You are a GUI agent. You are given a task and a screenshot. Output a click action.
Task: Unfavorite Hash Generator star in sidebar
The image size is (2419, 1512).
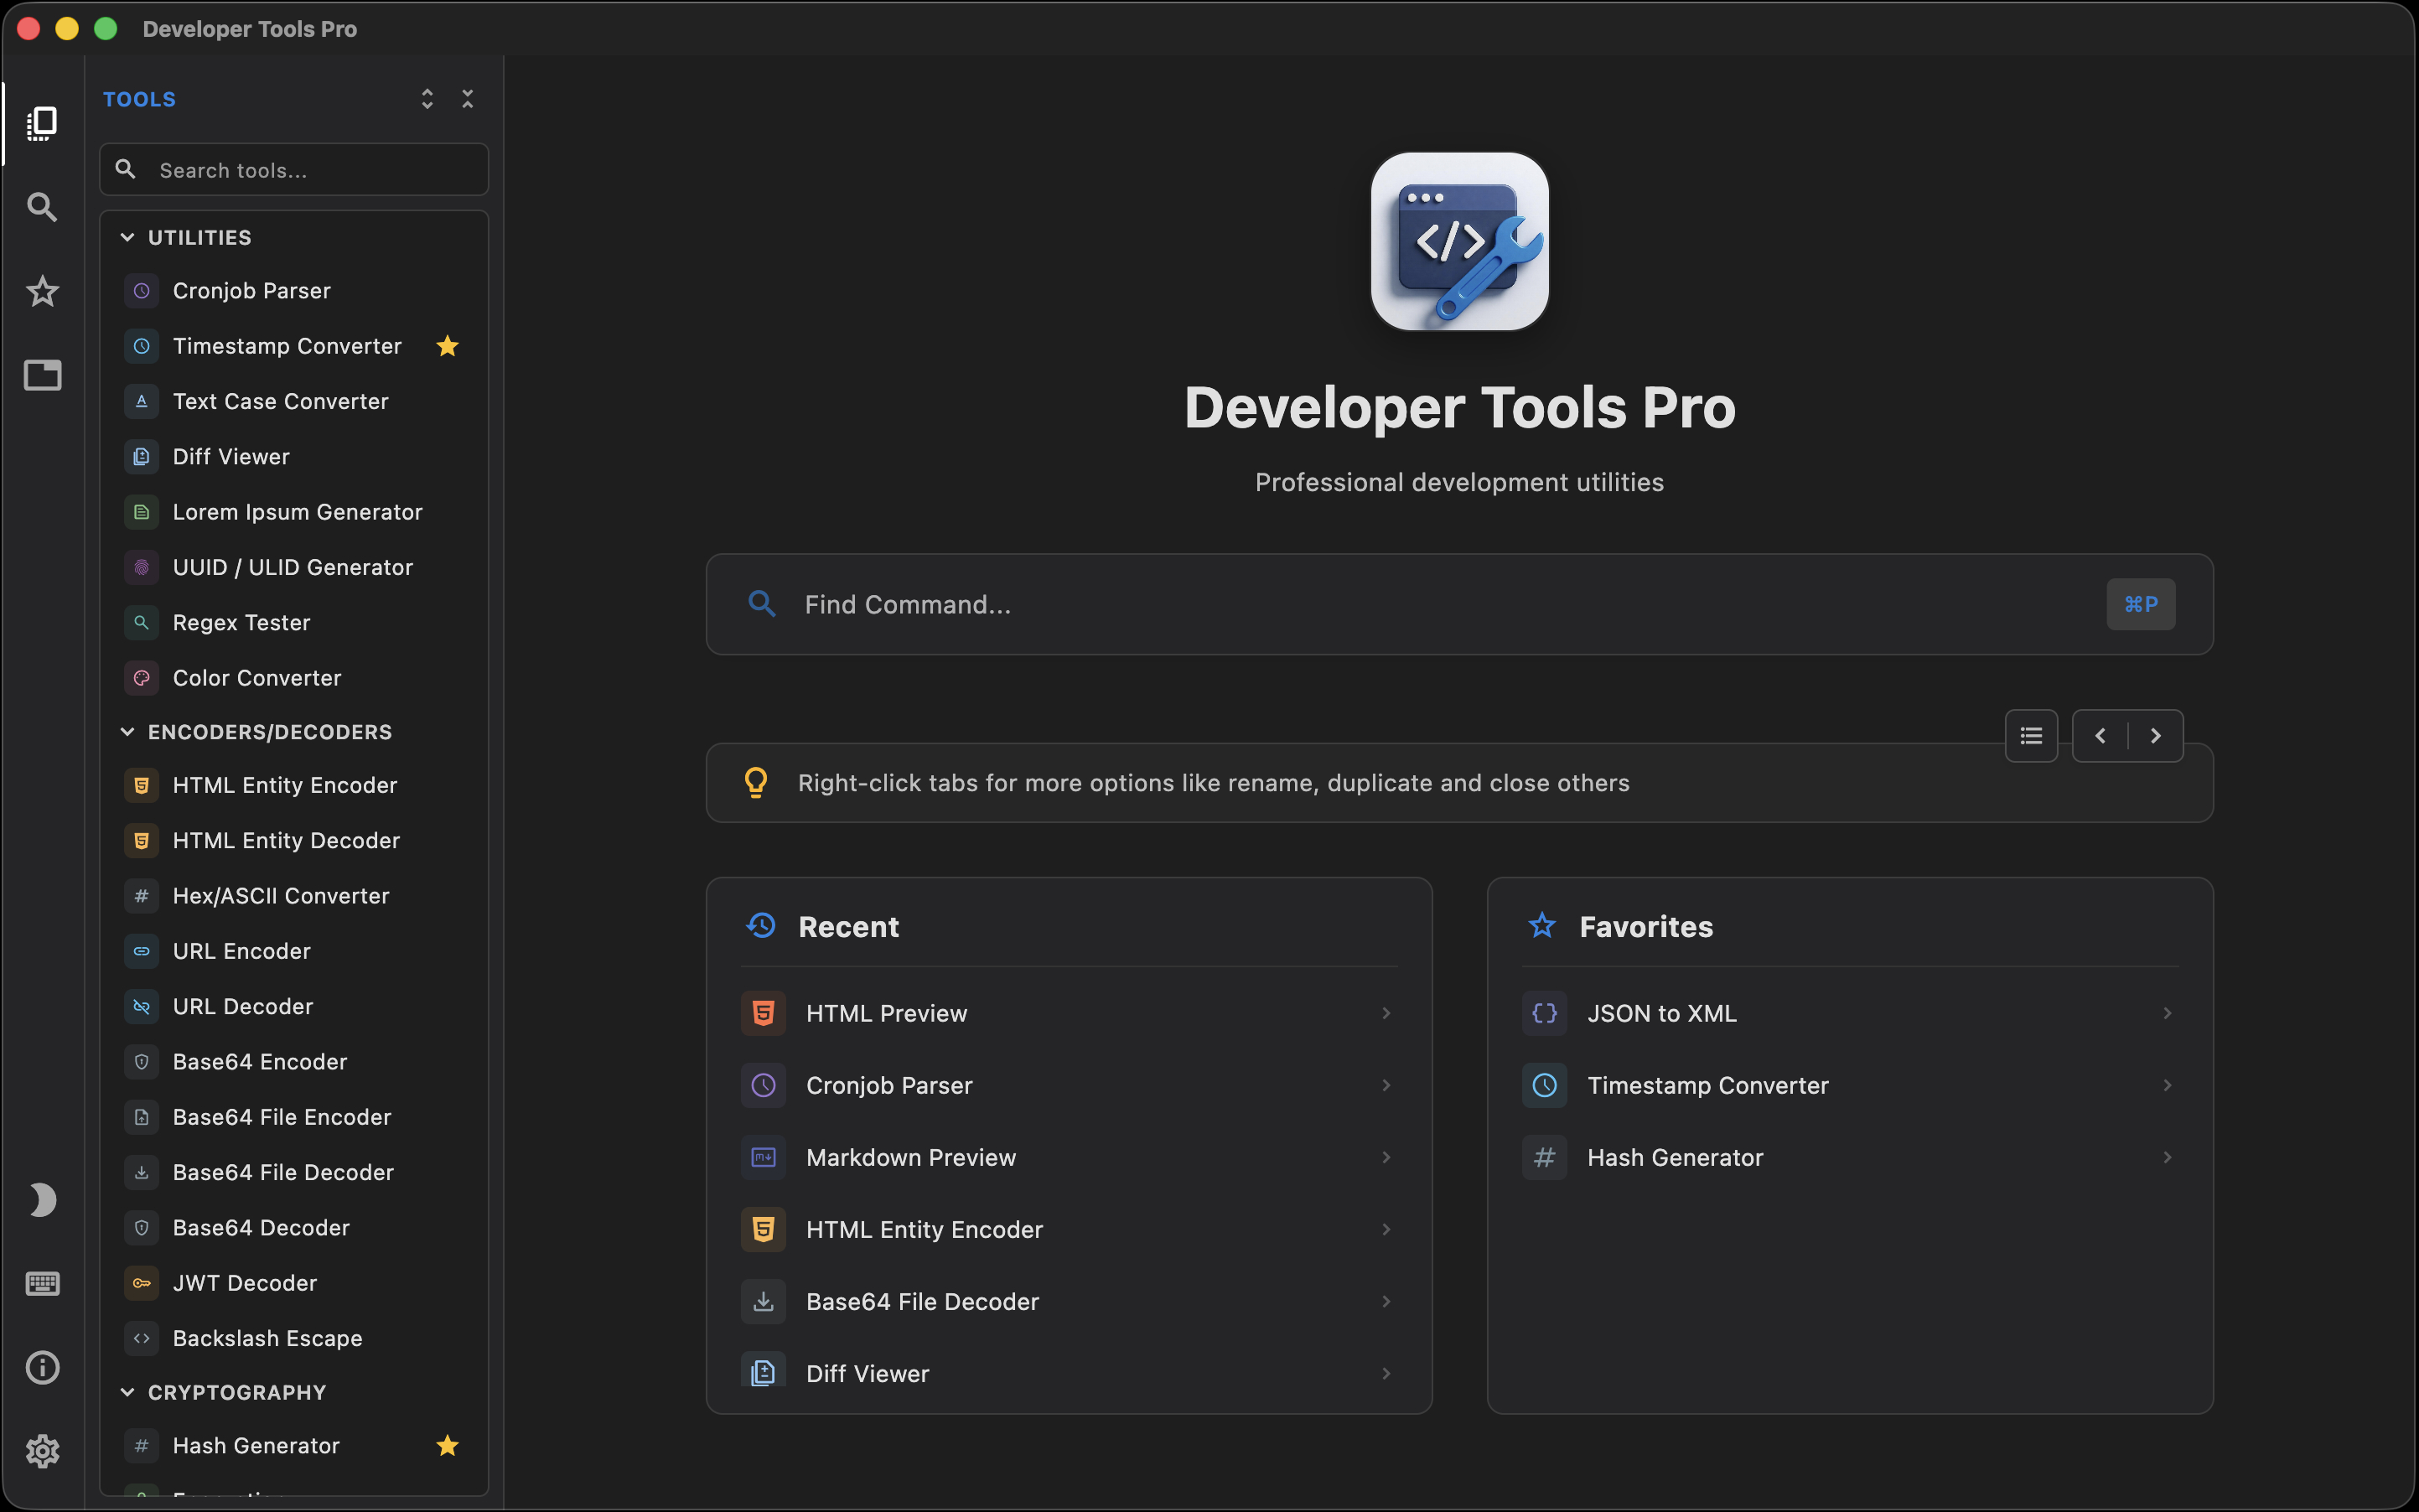click(x=447, y=1445)
